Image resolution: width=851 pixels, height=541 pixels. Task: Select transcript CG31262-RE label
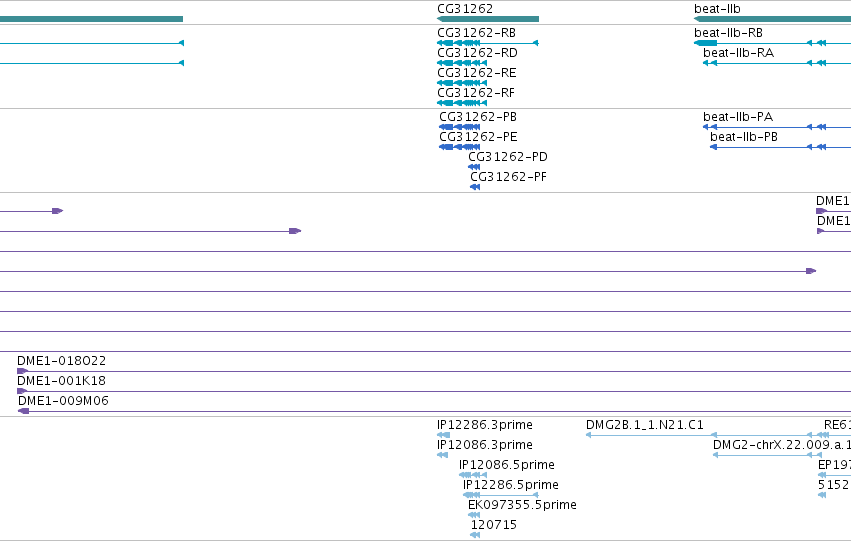tap(477, 73)
